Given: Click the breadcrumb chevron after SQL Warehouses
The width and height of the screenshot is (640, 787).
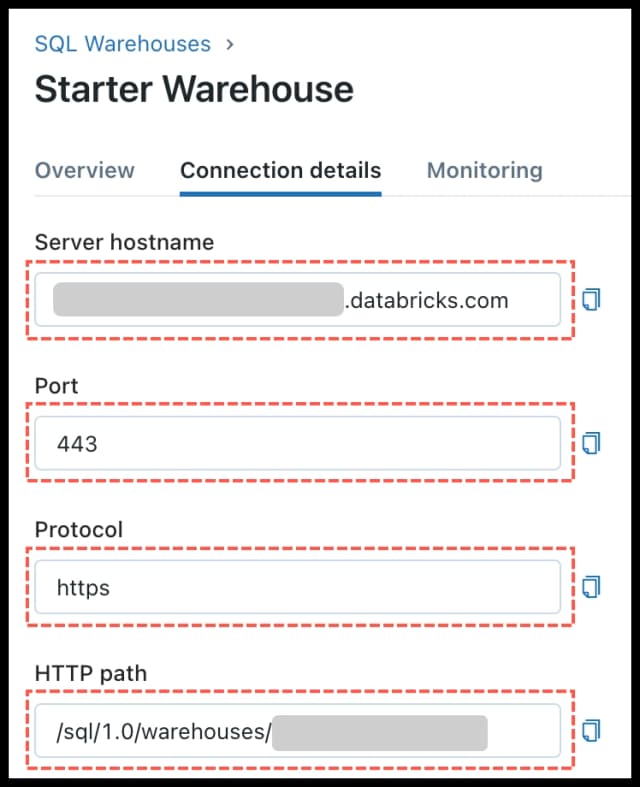Looking at the screenshot, I should coord(230,45).
